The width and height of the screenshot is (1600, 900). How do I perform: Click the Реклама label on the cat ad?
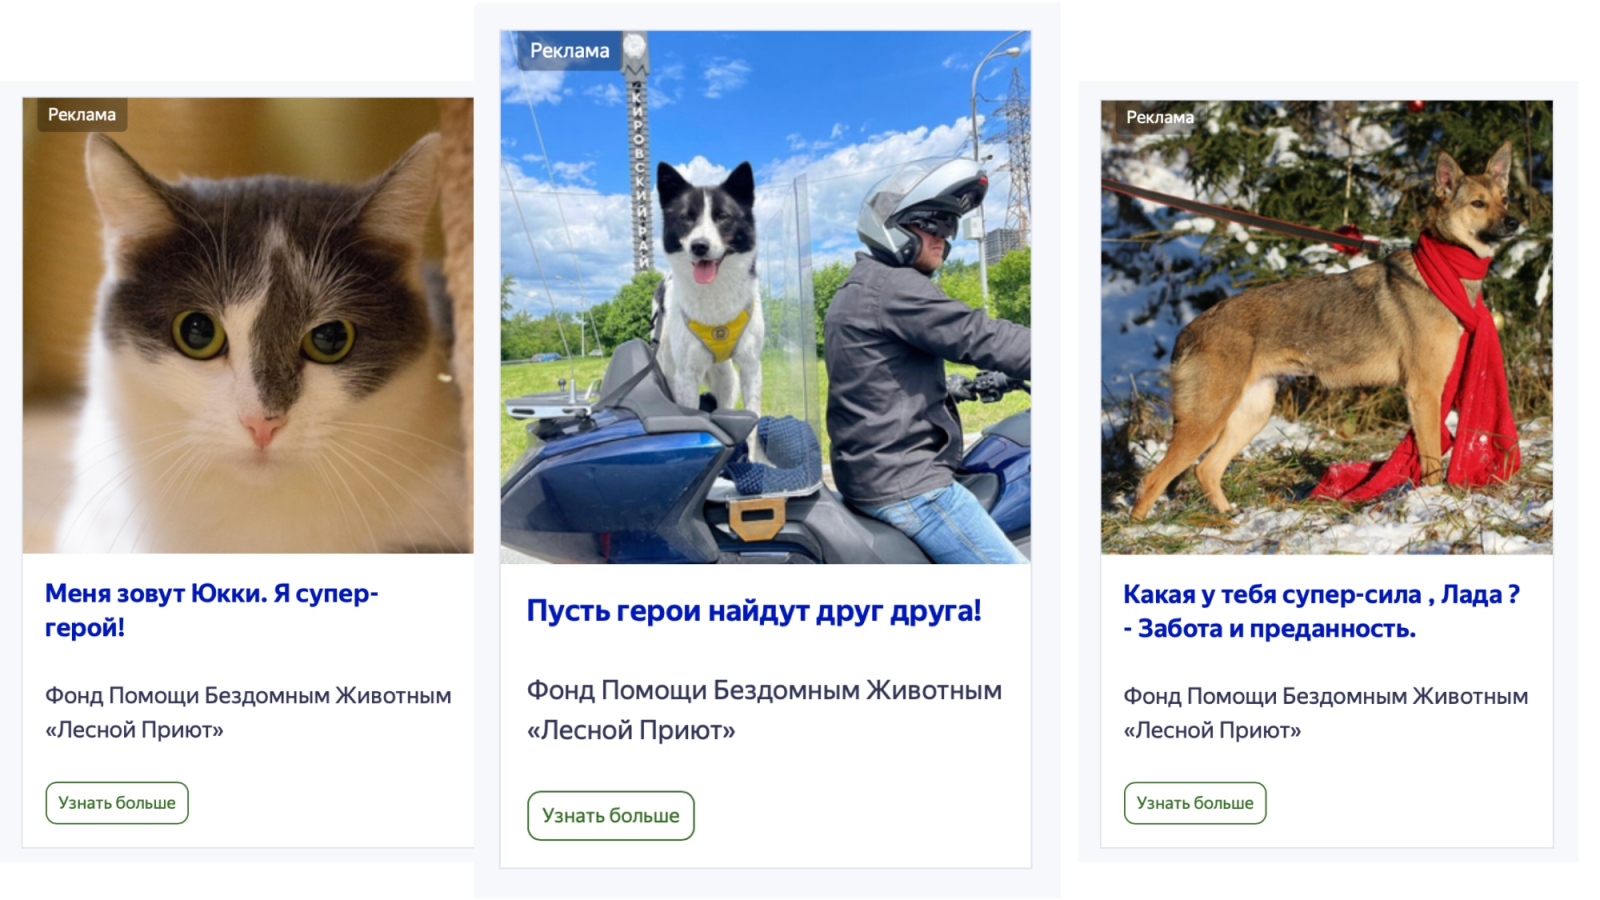pyautogui.click(x=81, y=115)
